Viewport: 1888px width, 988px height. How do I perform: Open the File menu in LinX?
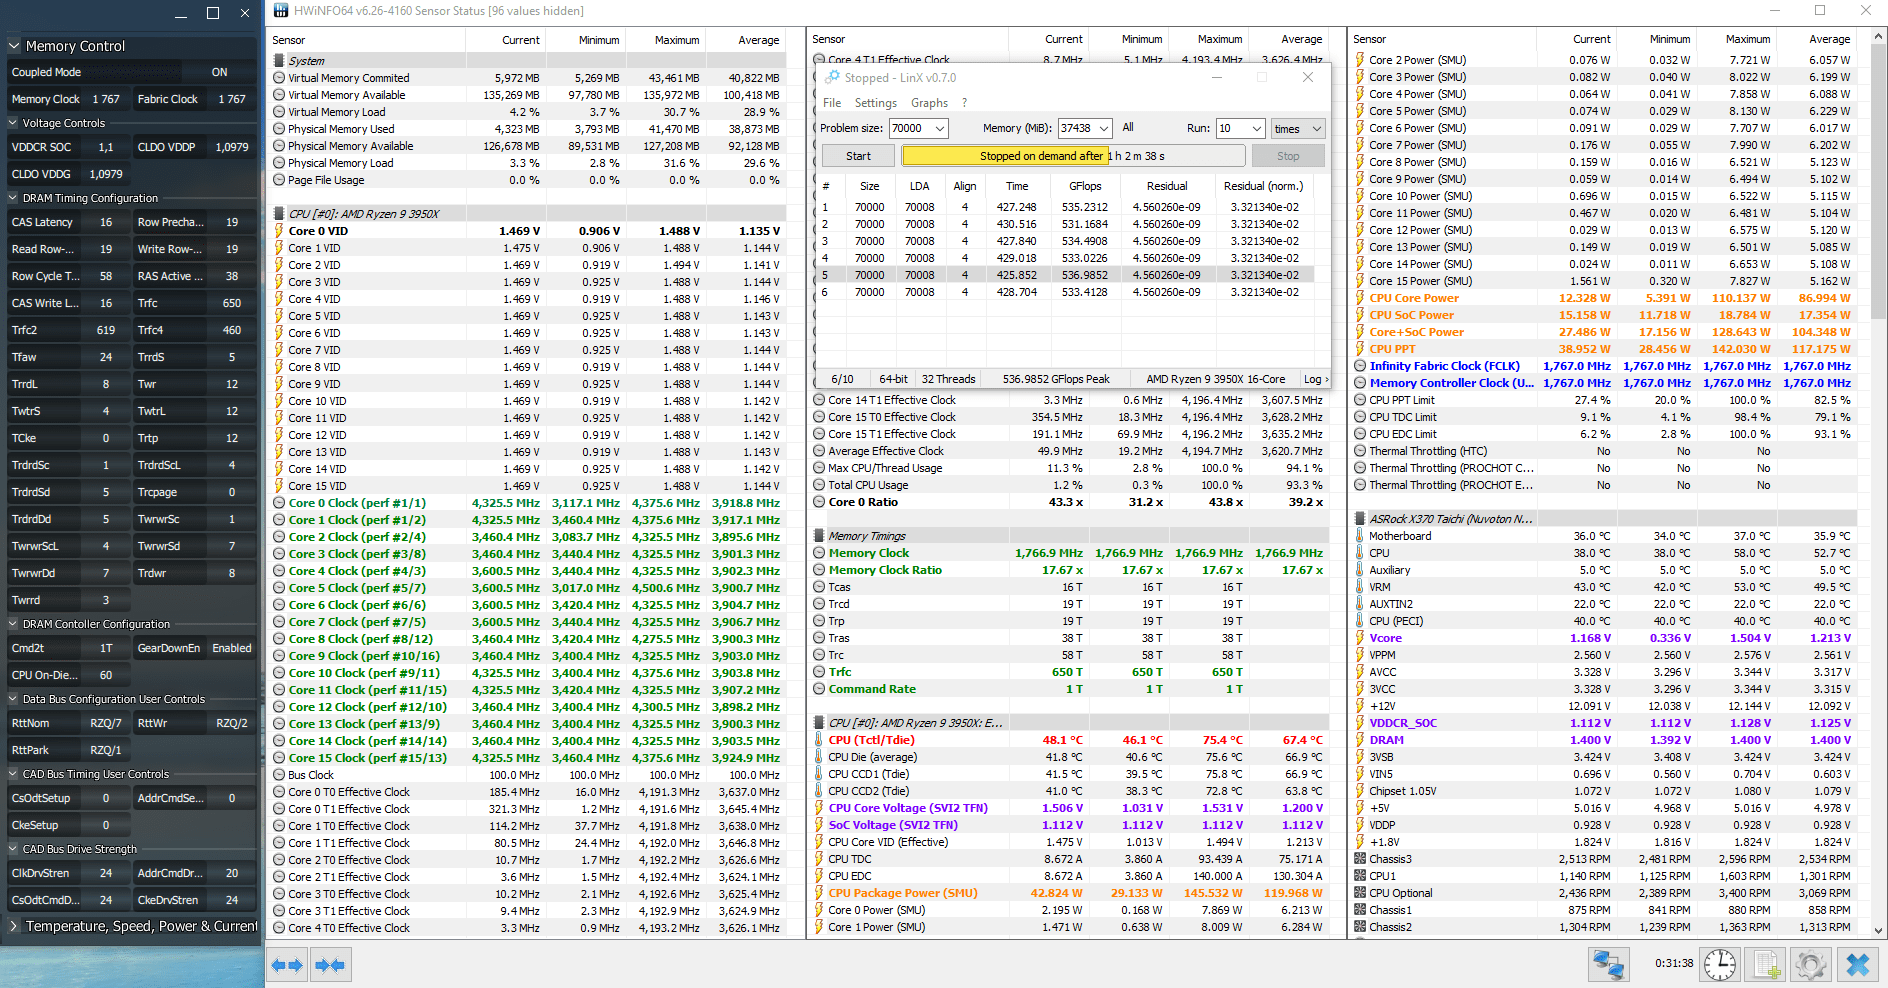832,103
